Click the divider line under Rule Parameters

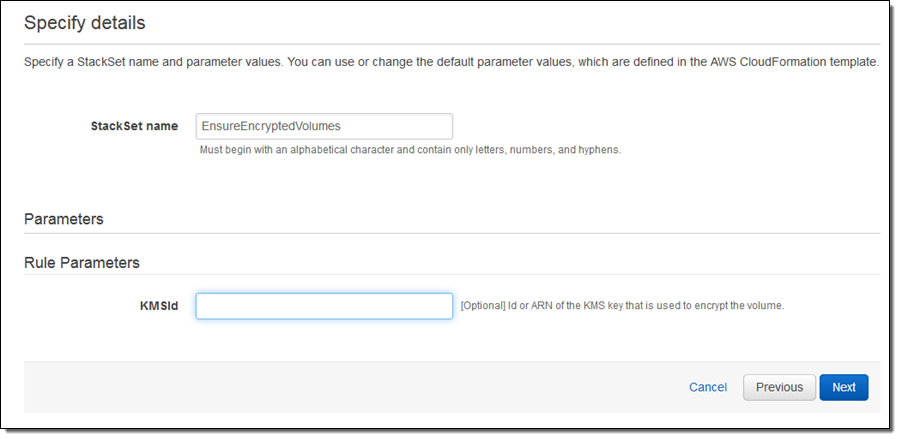point(450,275)
